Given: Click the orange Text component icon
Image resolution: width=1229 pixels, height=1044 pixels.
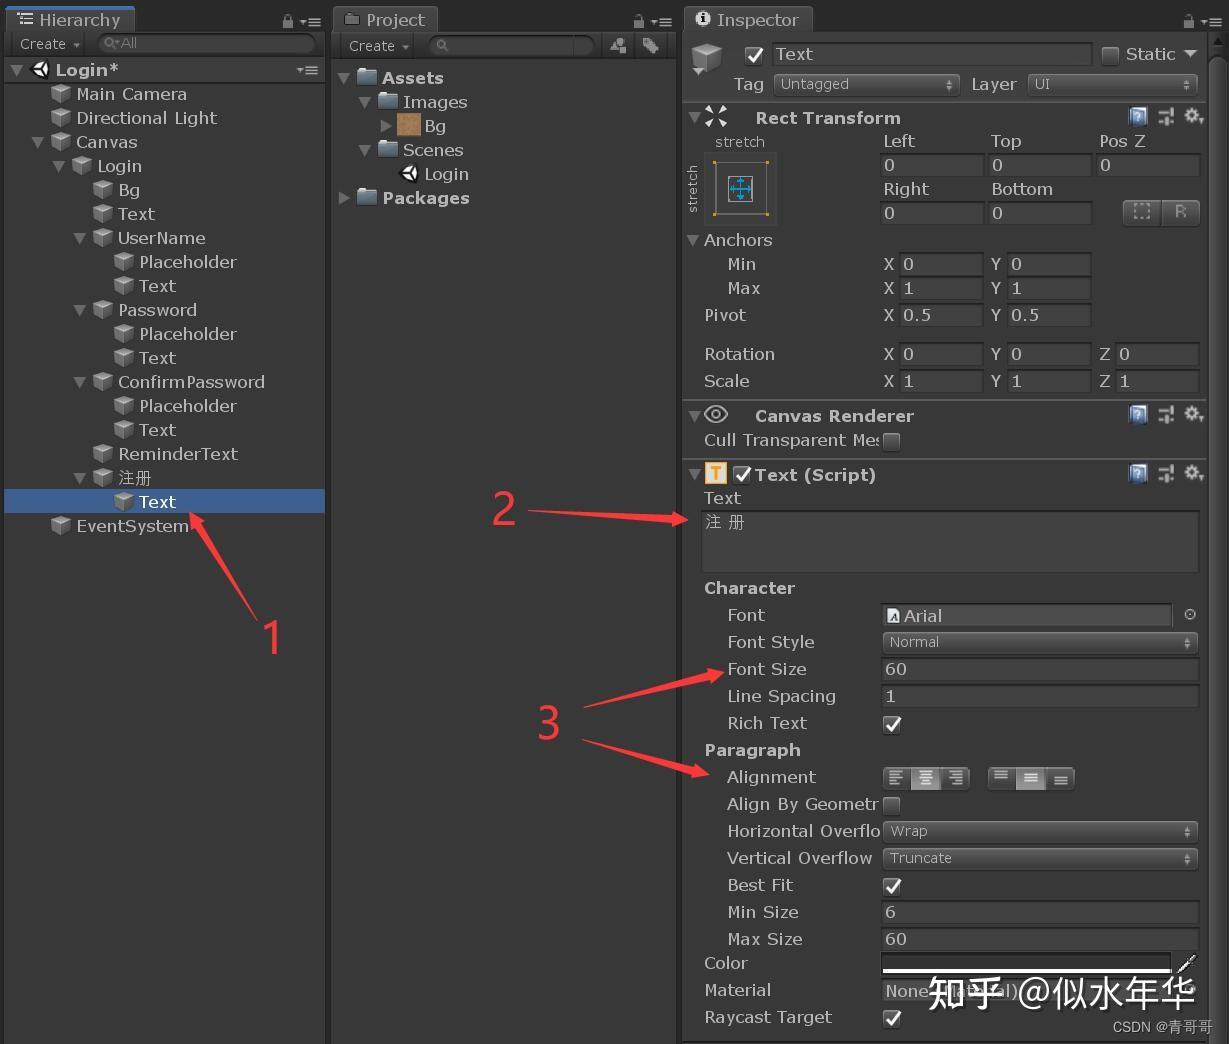Looking at the screenshot, I should point(715,473).
